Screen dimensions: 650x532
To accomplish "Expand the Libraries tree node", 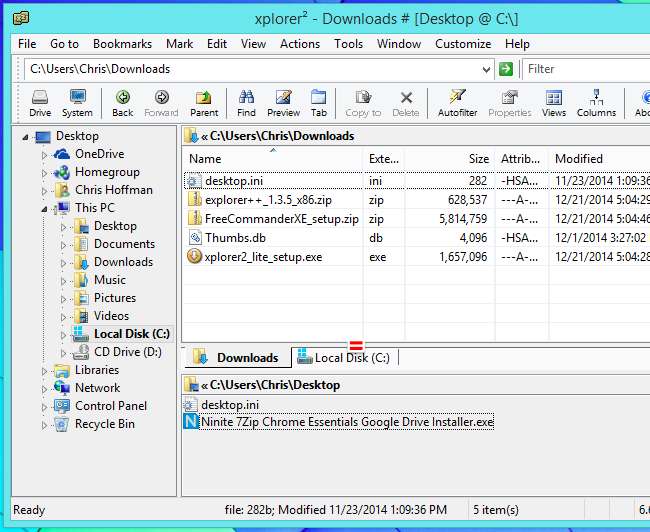I will pos(44,370).
